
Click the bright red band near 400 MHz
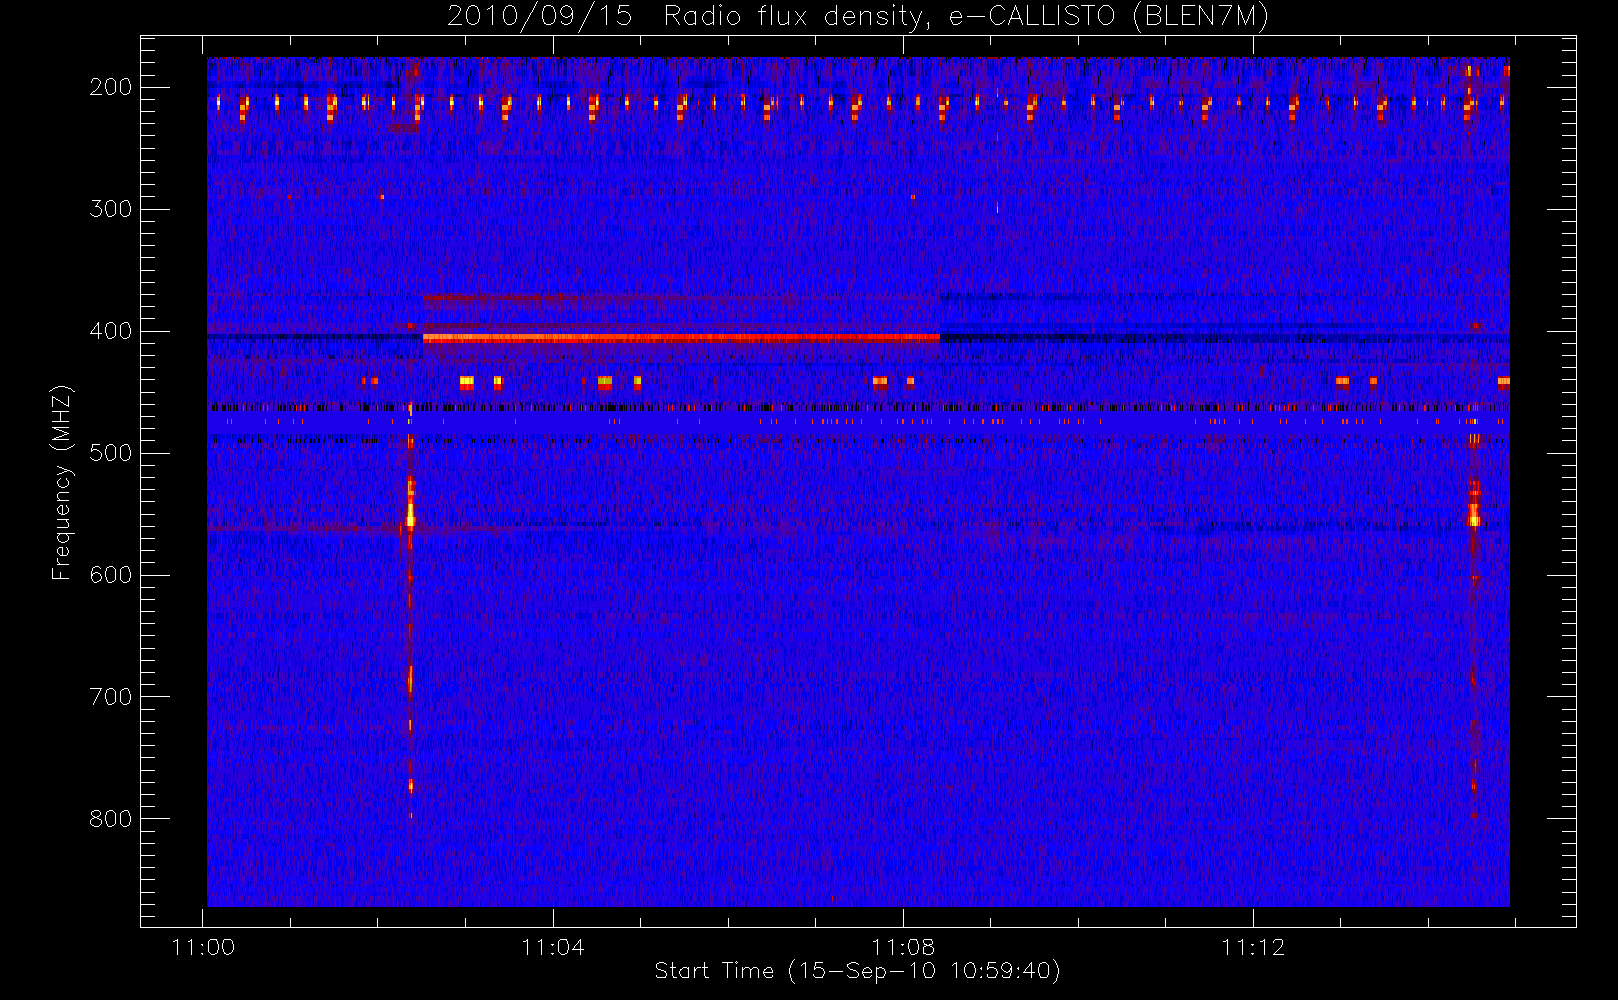681,338
